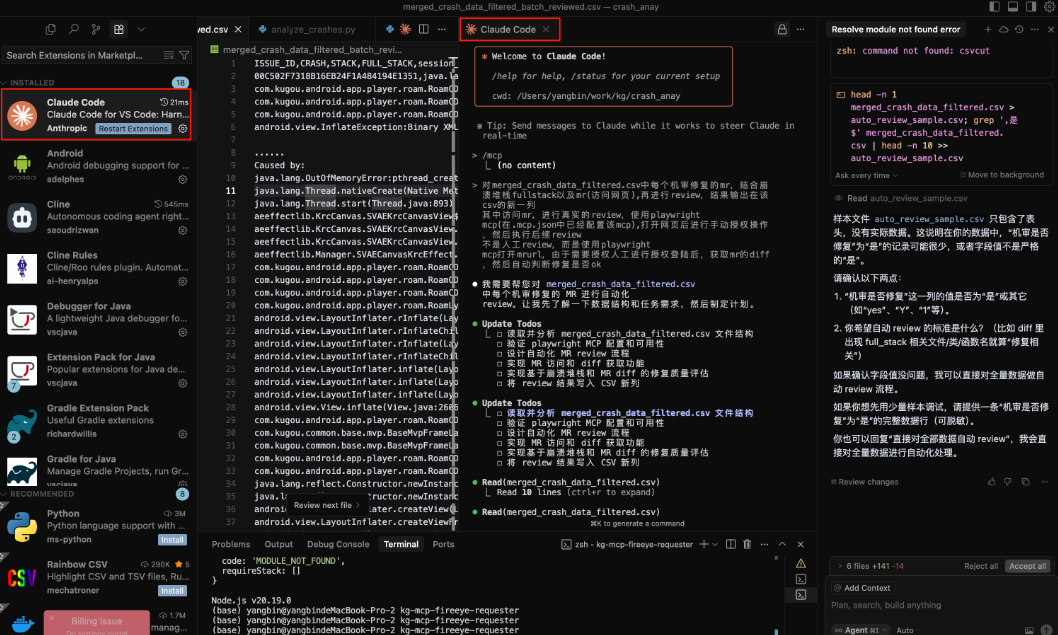
Task: Install the Python extension
Action: [x=172, y=540]
